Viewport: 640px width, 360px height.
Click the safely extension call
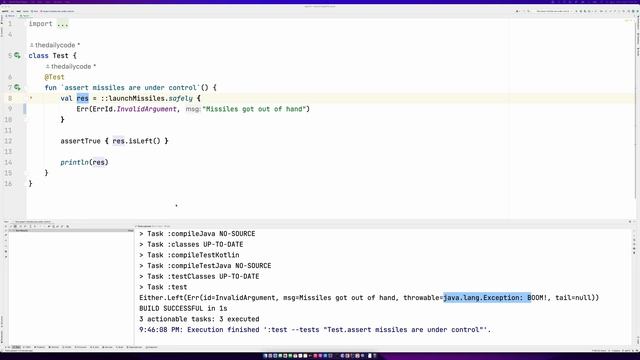point(180,98)
